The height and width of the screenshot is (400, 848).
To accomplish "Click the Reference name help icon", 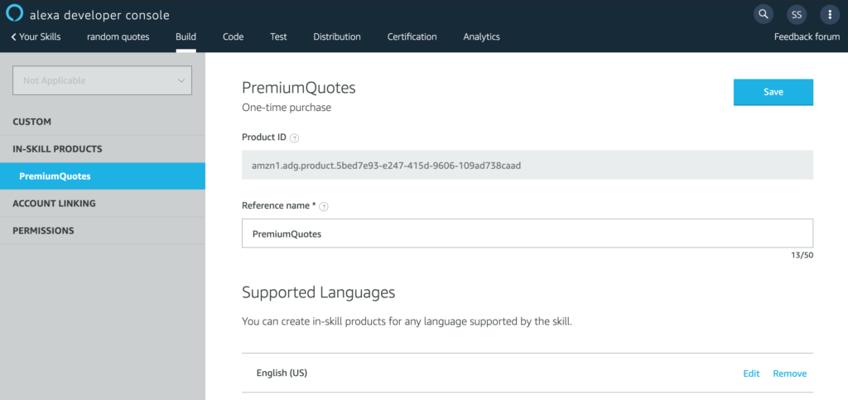I will click(x=323, y=206).
